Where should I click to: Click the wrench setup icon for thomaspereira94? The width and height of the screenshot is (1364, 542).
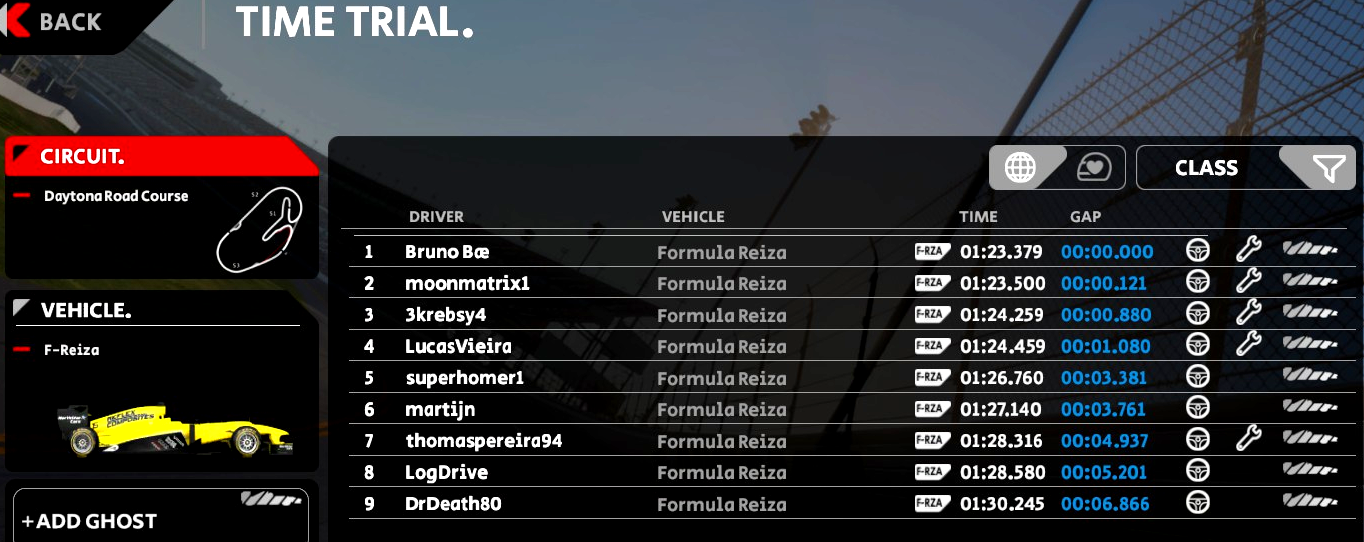click(x=1247, y=438)
